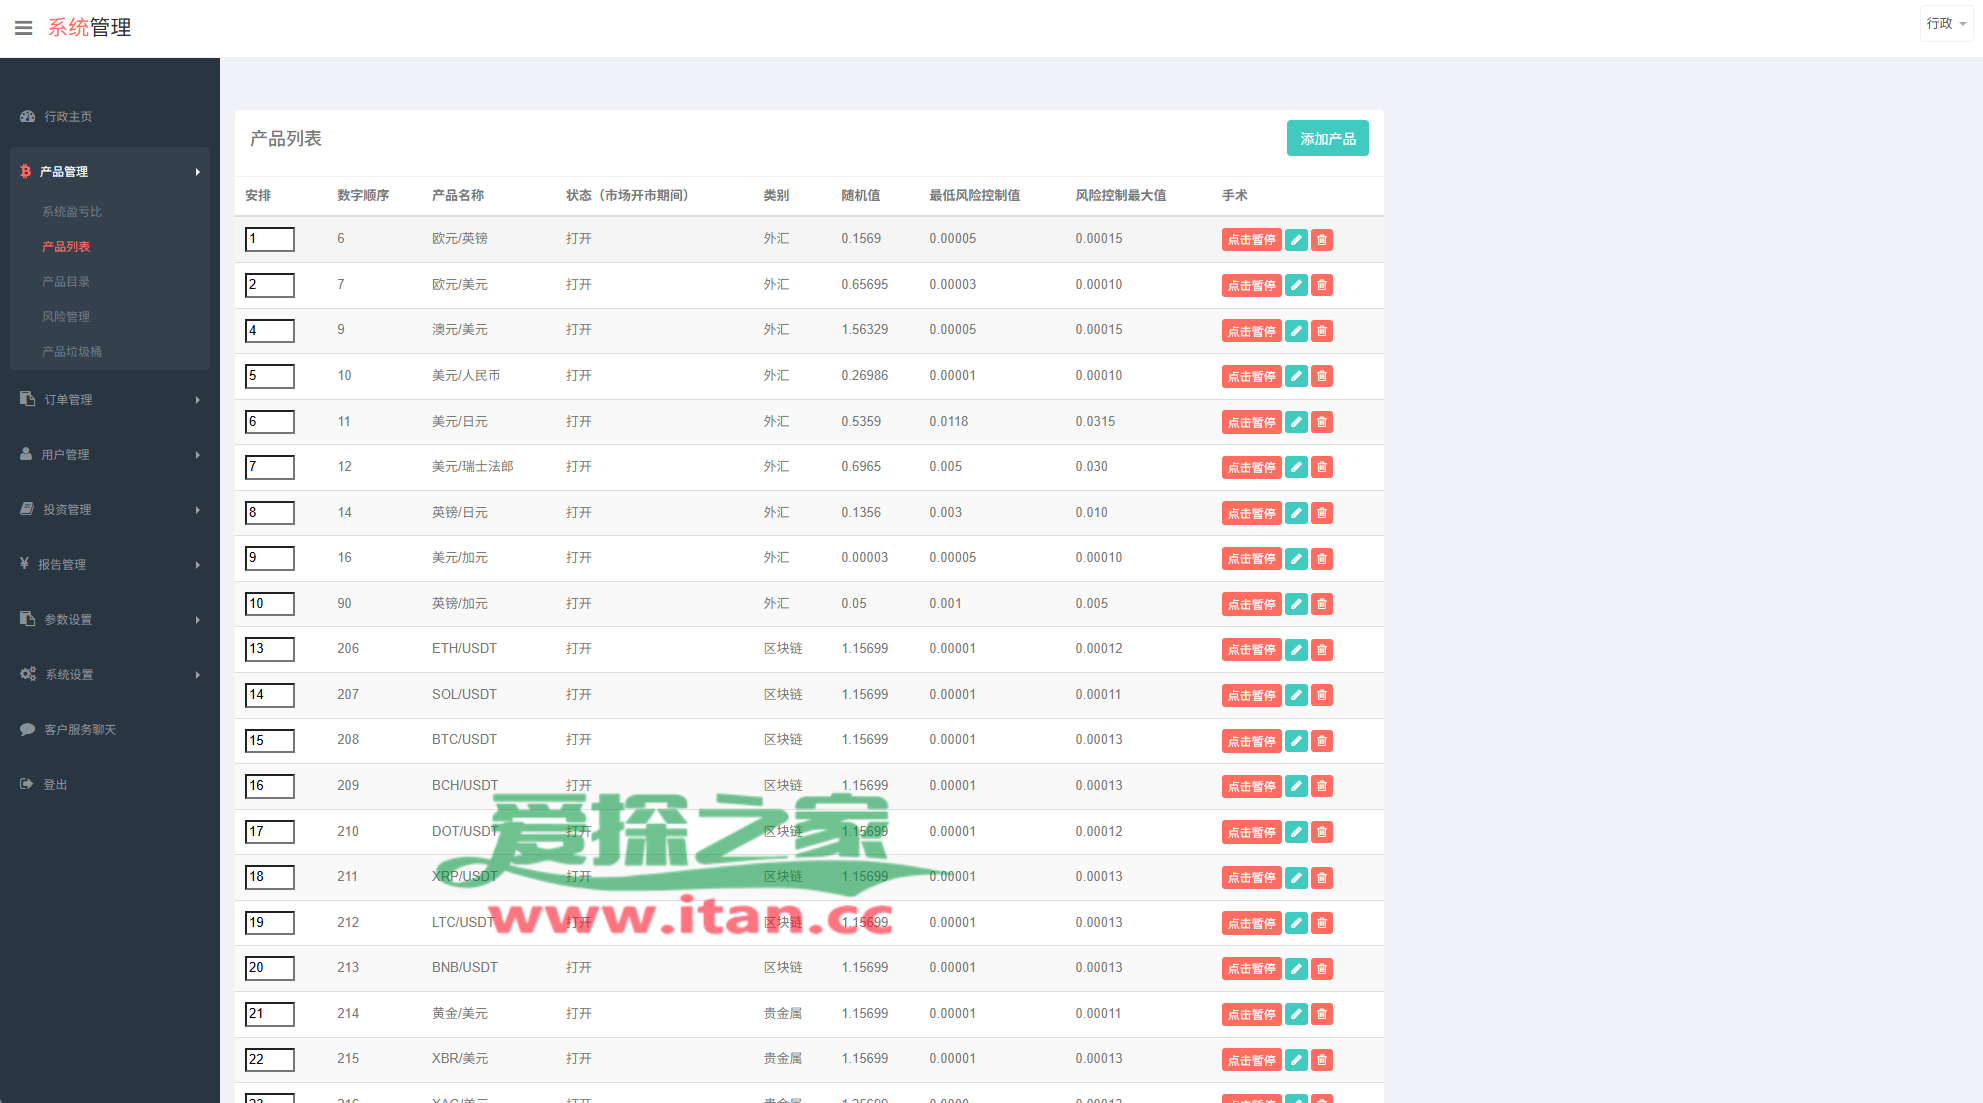Click the 行政主页 dashboard icon in sidebar
The image size is (1983, 1103).
pos(28,117)
